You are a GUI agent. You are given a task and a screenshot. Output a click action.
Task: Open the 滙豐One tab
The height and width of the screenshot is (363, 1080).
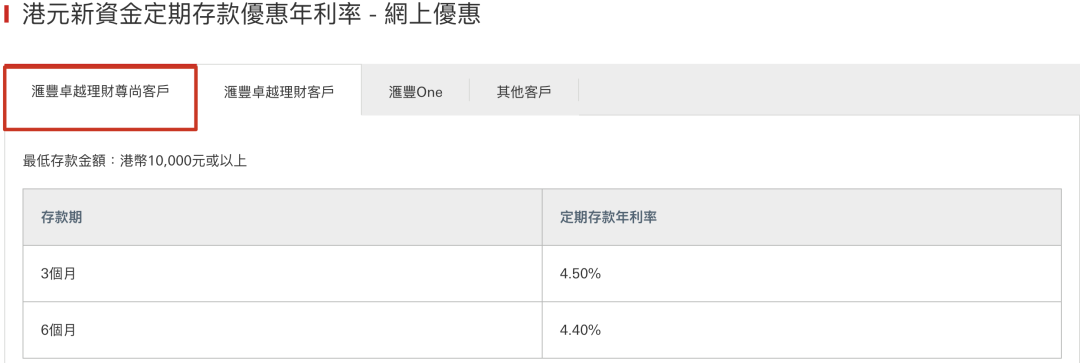tap(415, 92)
